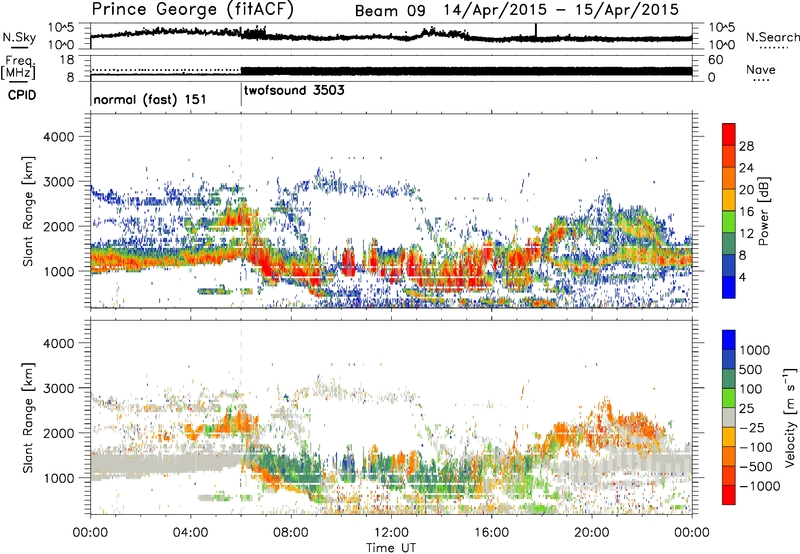Viewport: 800px width, 554px height.
Task: Click the light green 12–16 dB Power color bar segment
Action: point(729,221)
